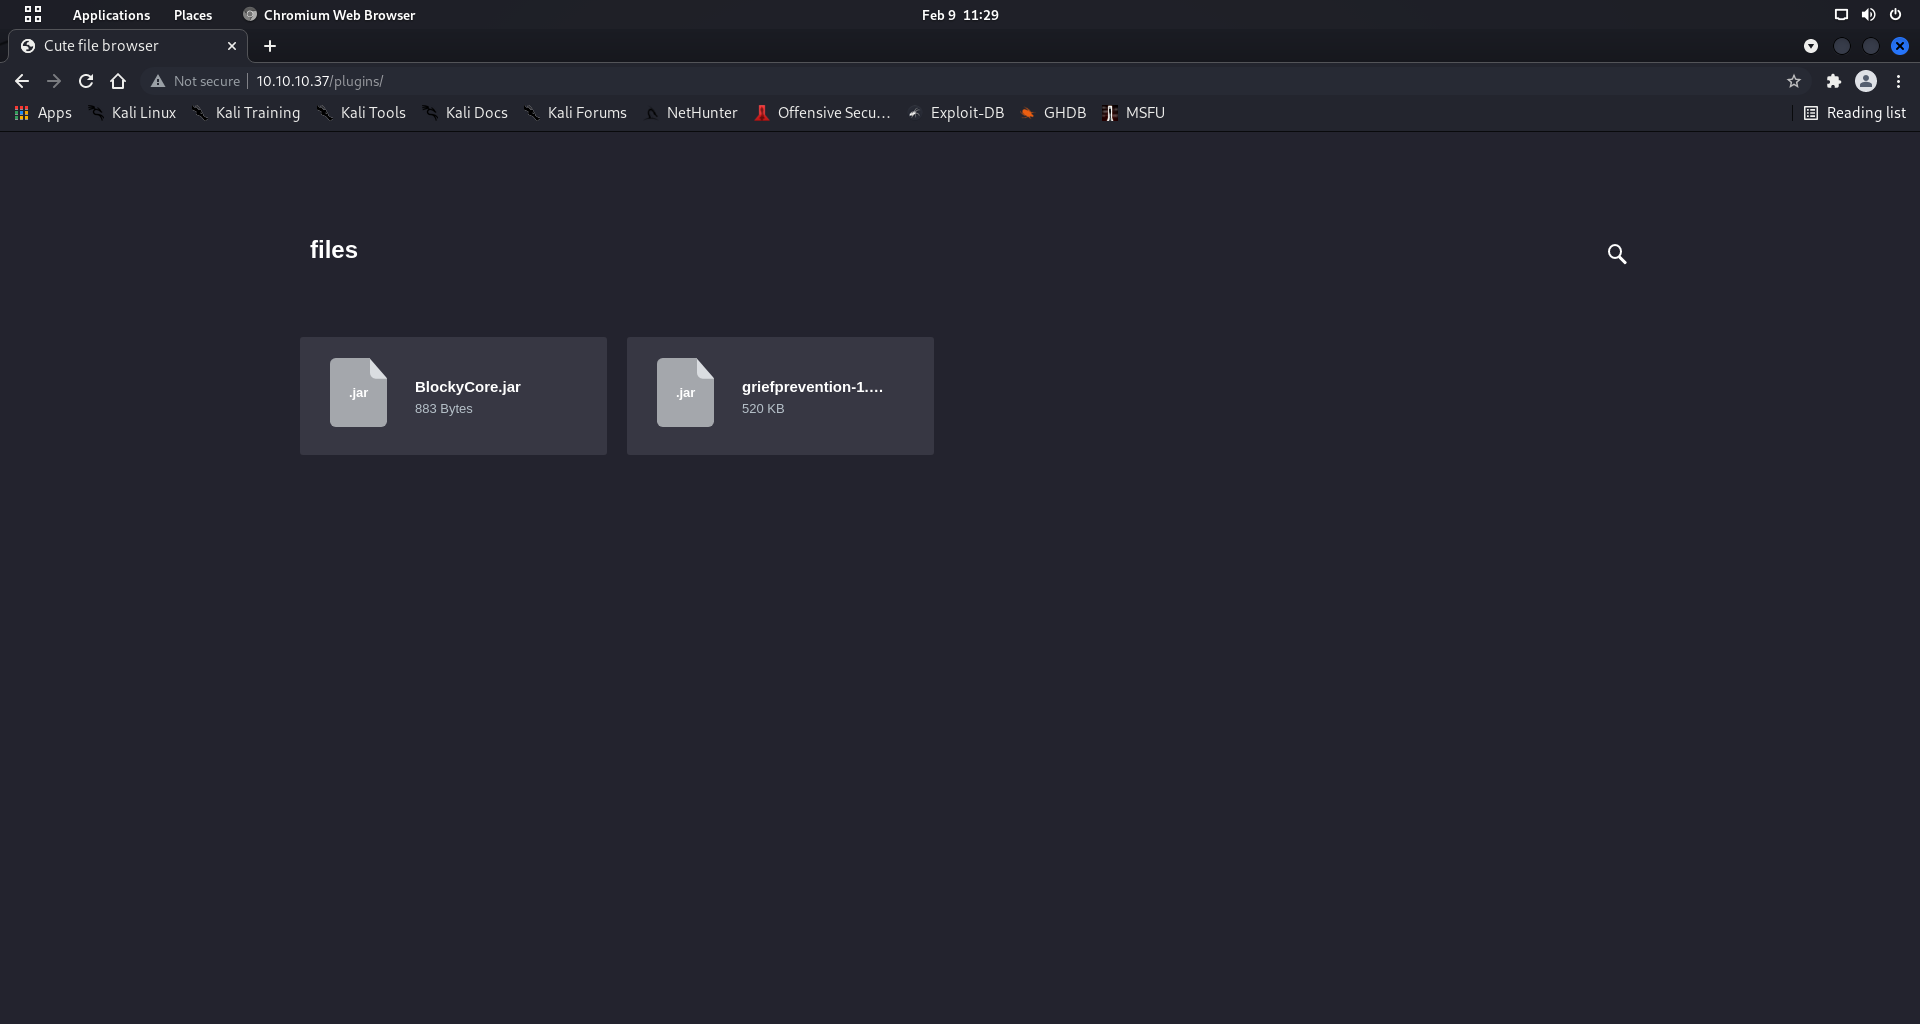Viewport: 1920px width, 1024px height.
Task: Close the Cute file browser tab
Action: tap(232, 46)
